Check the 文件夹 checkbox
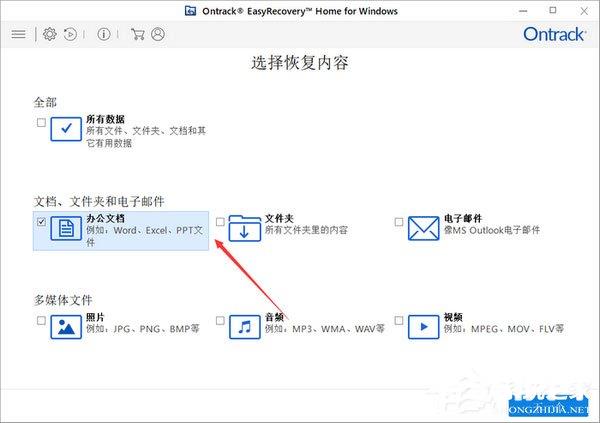 click(x=220, y=222)
